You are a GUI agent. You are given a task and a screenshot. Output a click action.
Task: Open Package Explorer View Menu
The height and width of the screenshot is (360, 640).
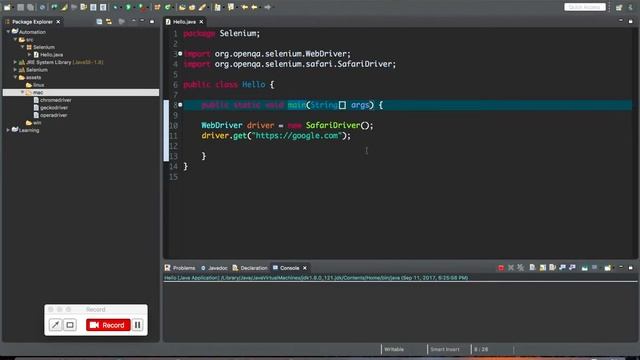[133, 21]
